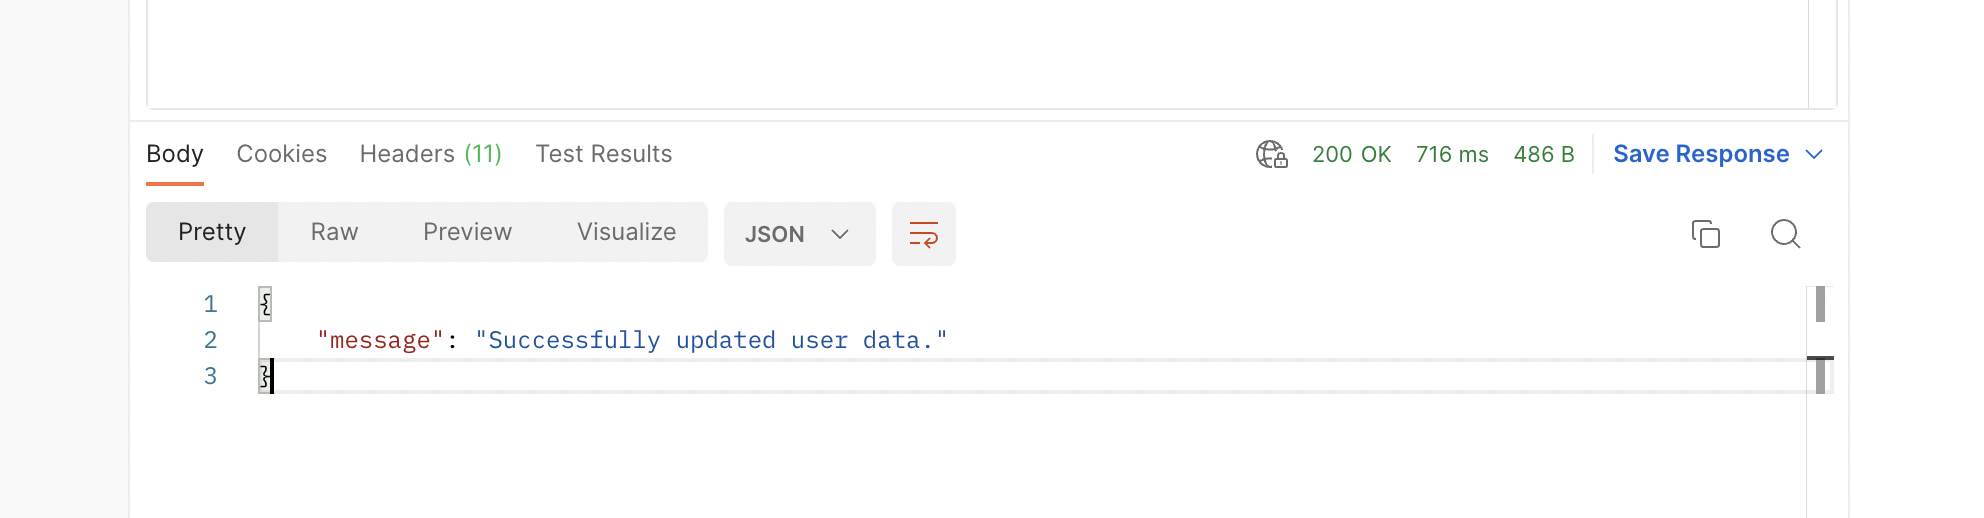This screenshot has width=1984, height=518.
Task: Open search in the response body
Action: coord(1785,234)
